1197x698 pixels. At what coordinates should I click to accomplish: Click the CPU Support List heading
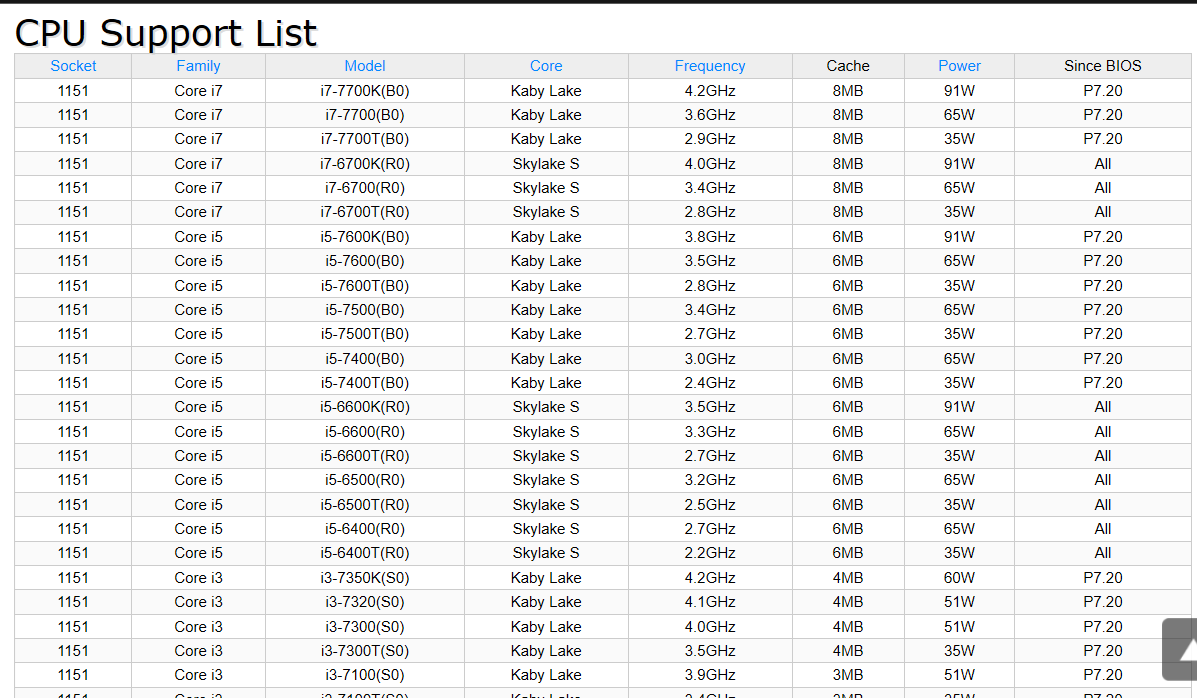(166, 33)
